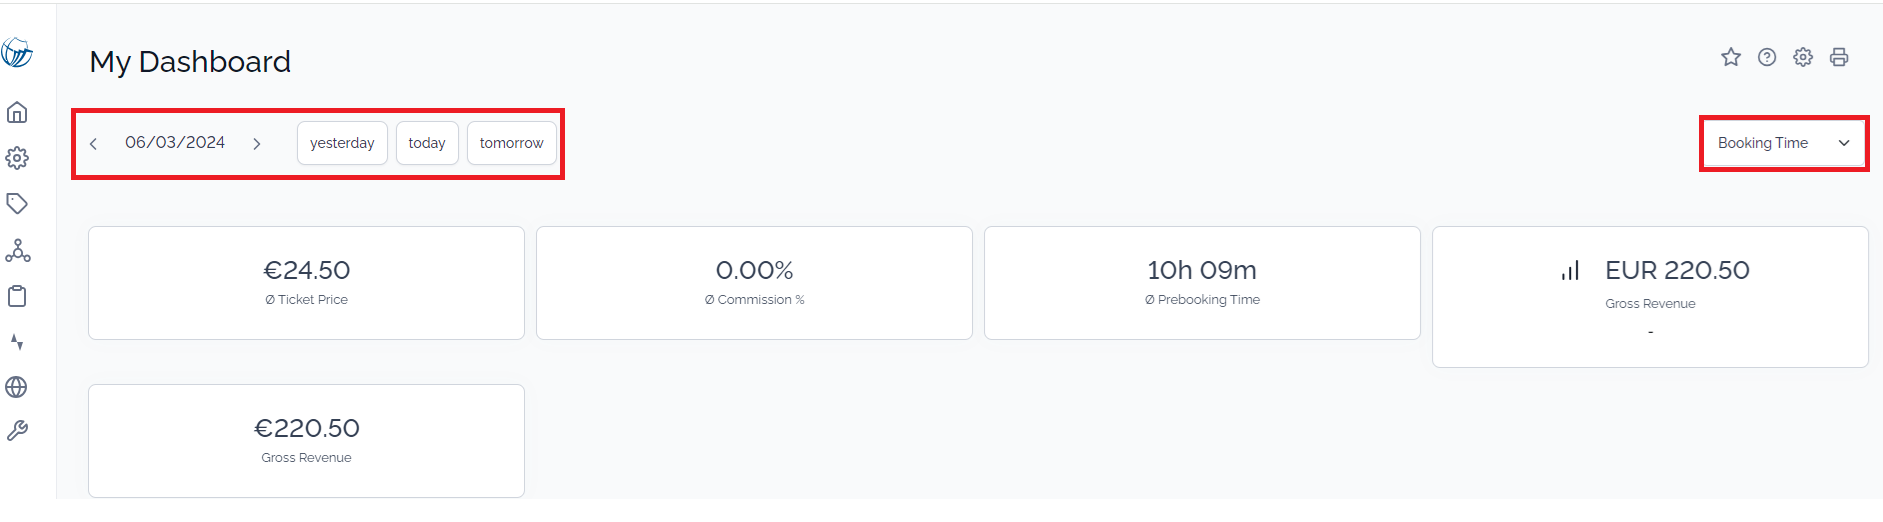Open the tag icon in sidebar
The image size is (1883, 522).
coord(17,204)
